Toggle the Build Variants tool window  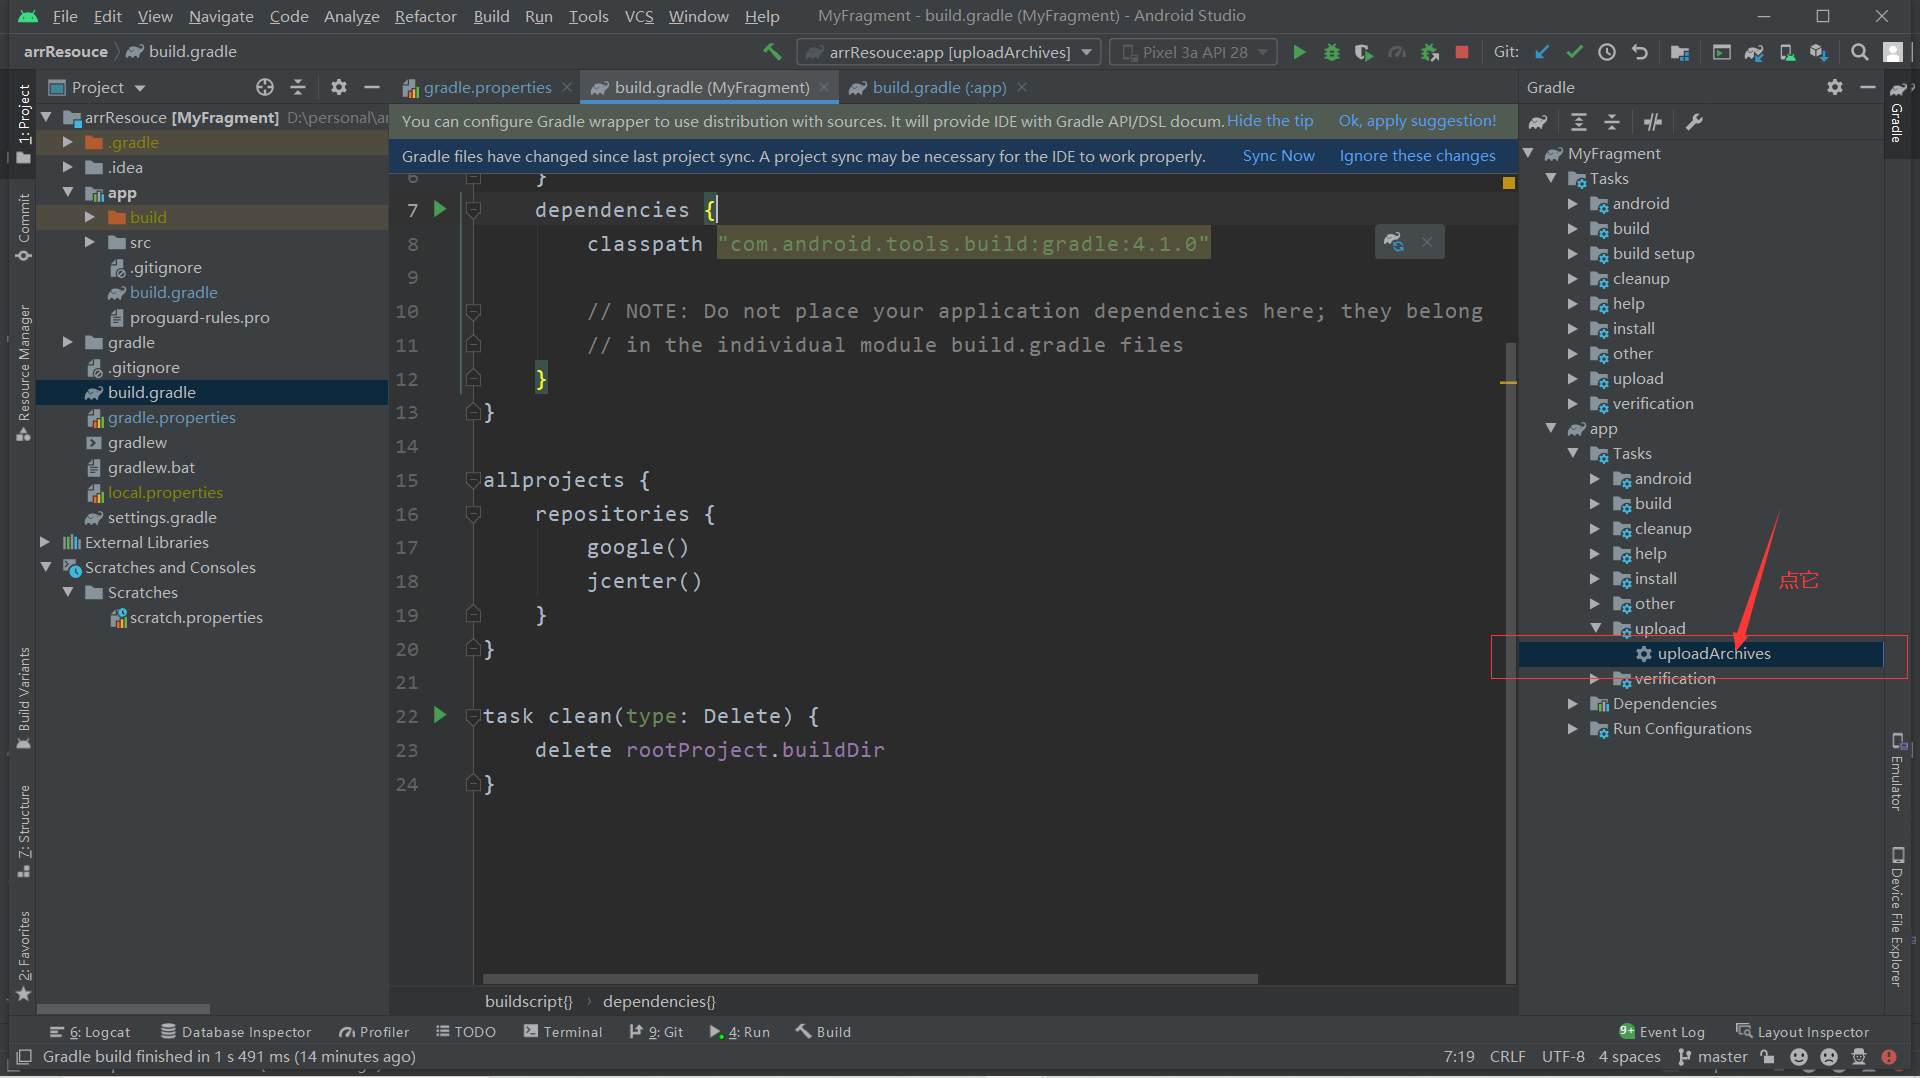point(24,698)
